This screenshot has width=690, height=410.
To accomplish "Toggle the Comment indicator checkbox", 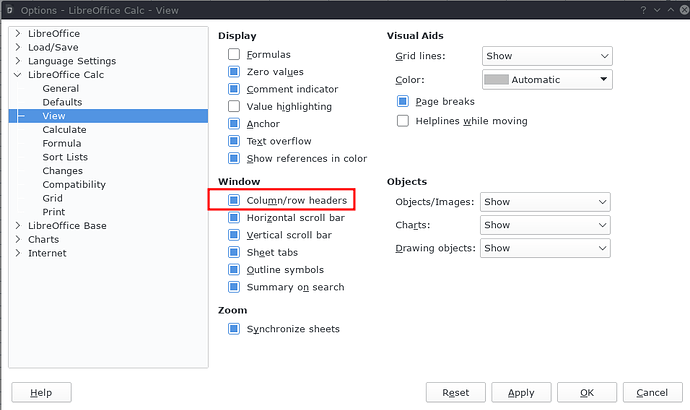I will coord(234,89).
